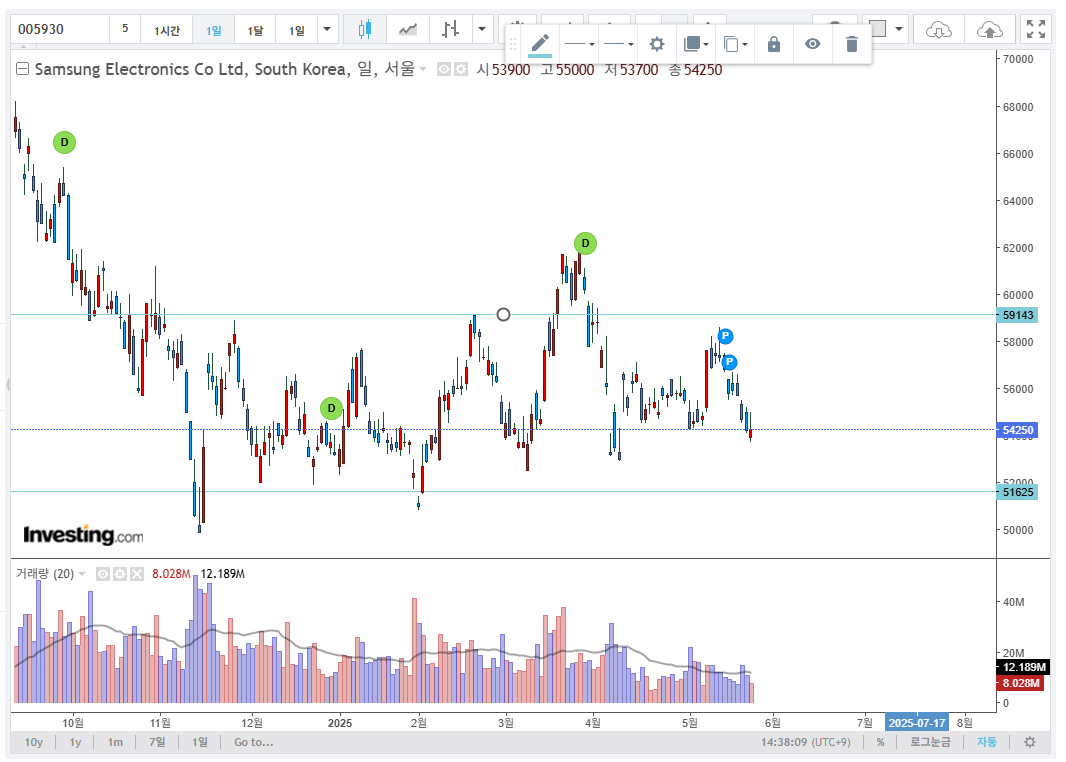Image resolution: width=1066 pixels, height=762 pixels.
Task: Open dropdown arrow next to the color square
Action: point(899,29)
